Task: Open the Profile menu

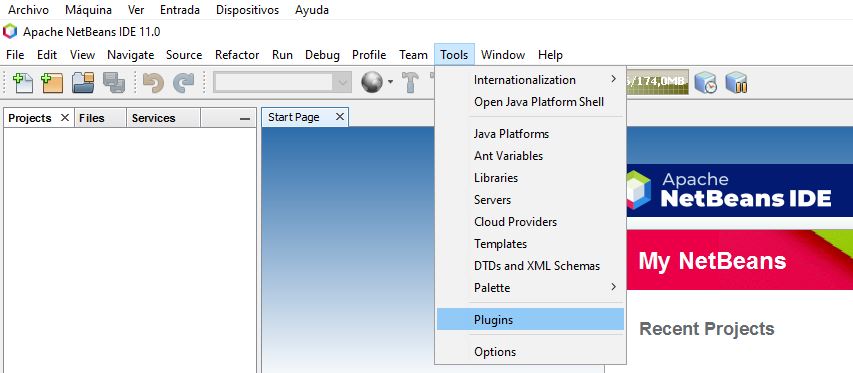Action: point(369,55)
